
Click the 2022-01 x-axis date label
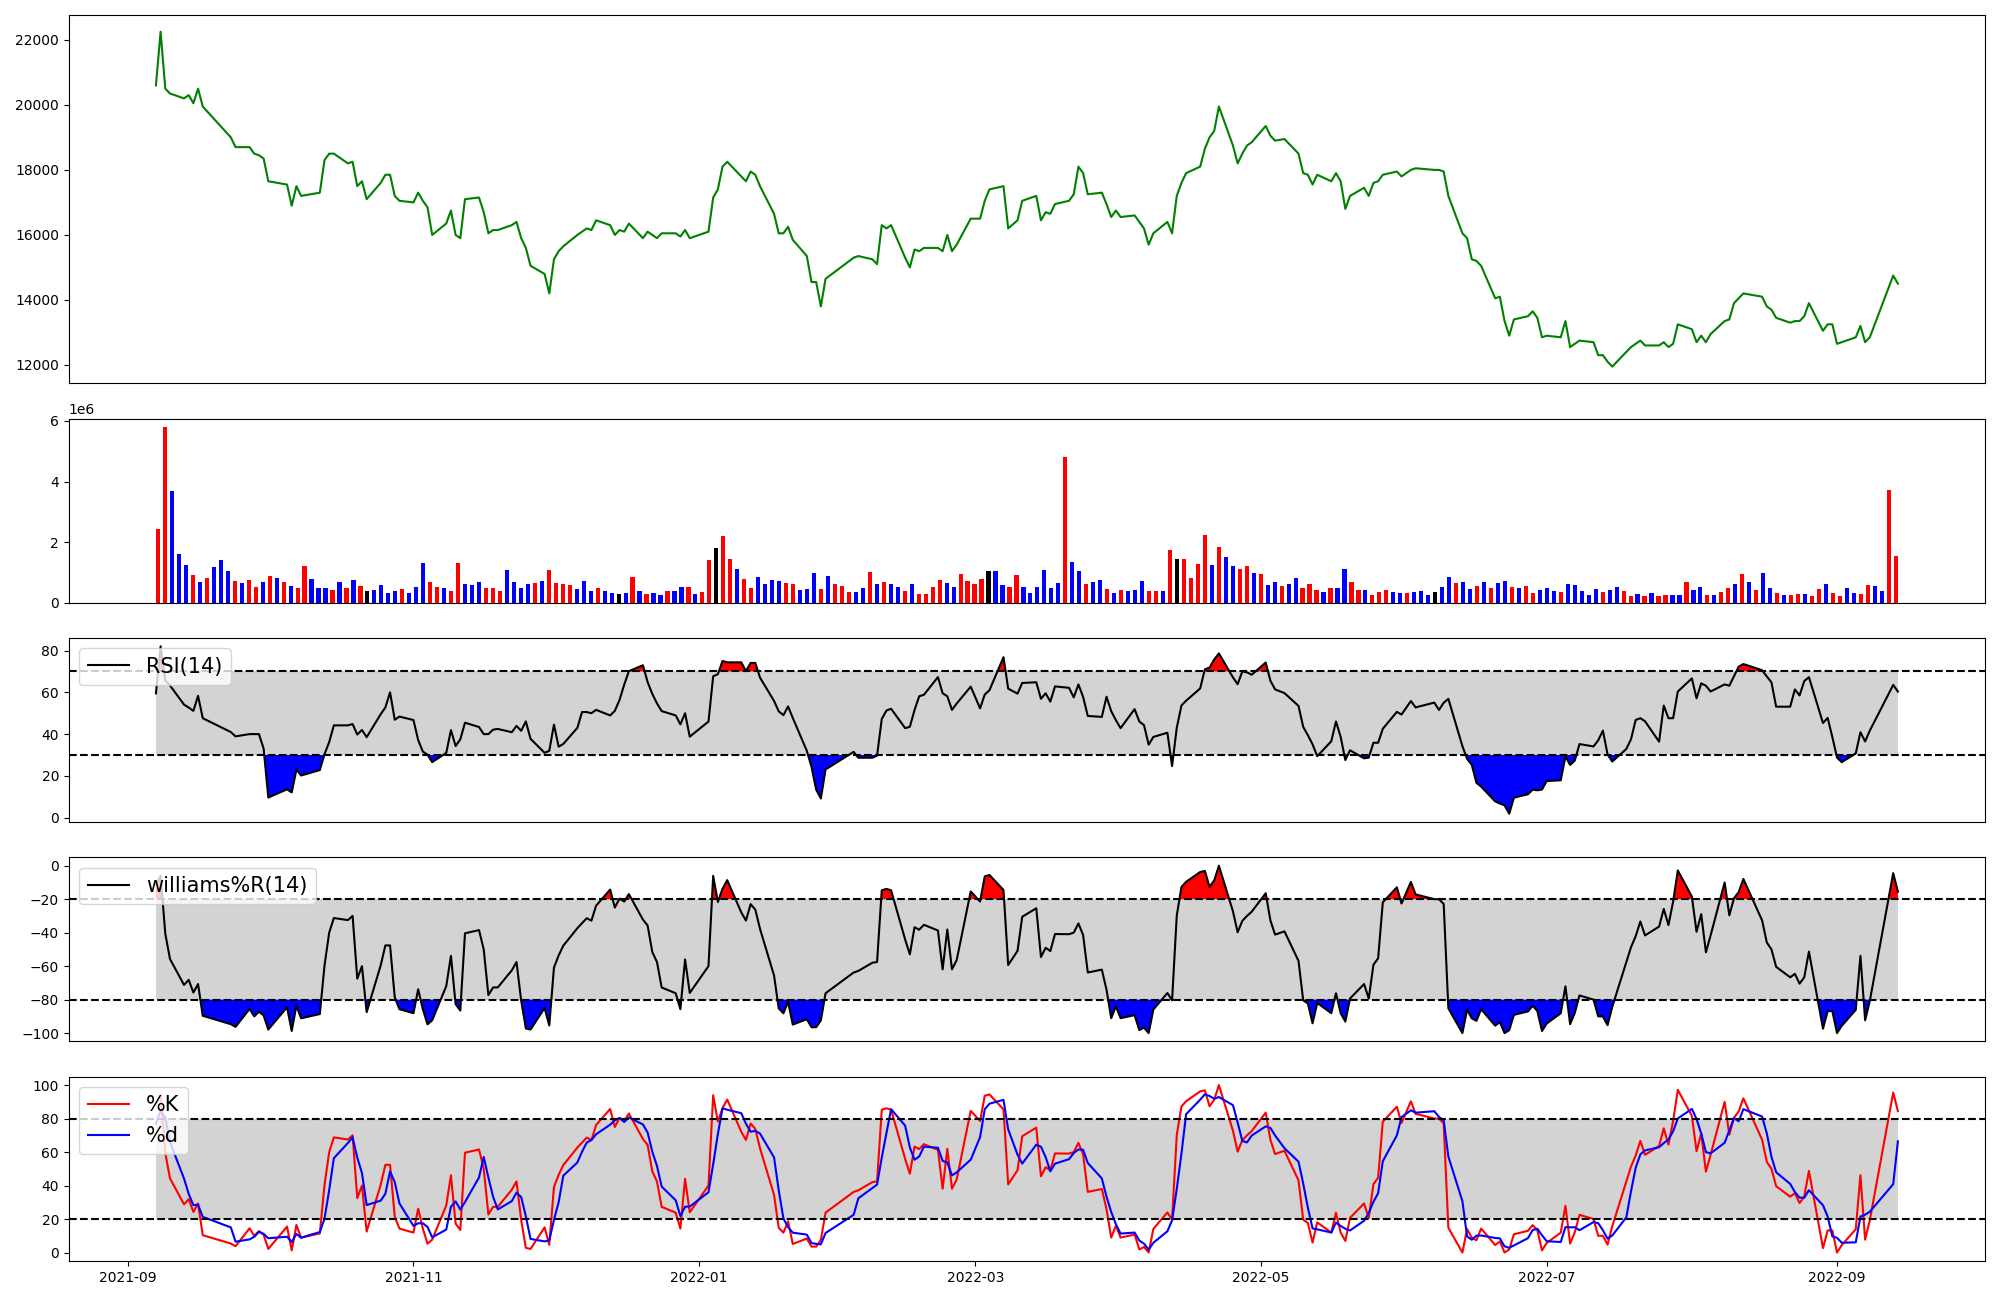coord(699,1277)
